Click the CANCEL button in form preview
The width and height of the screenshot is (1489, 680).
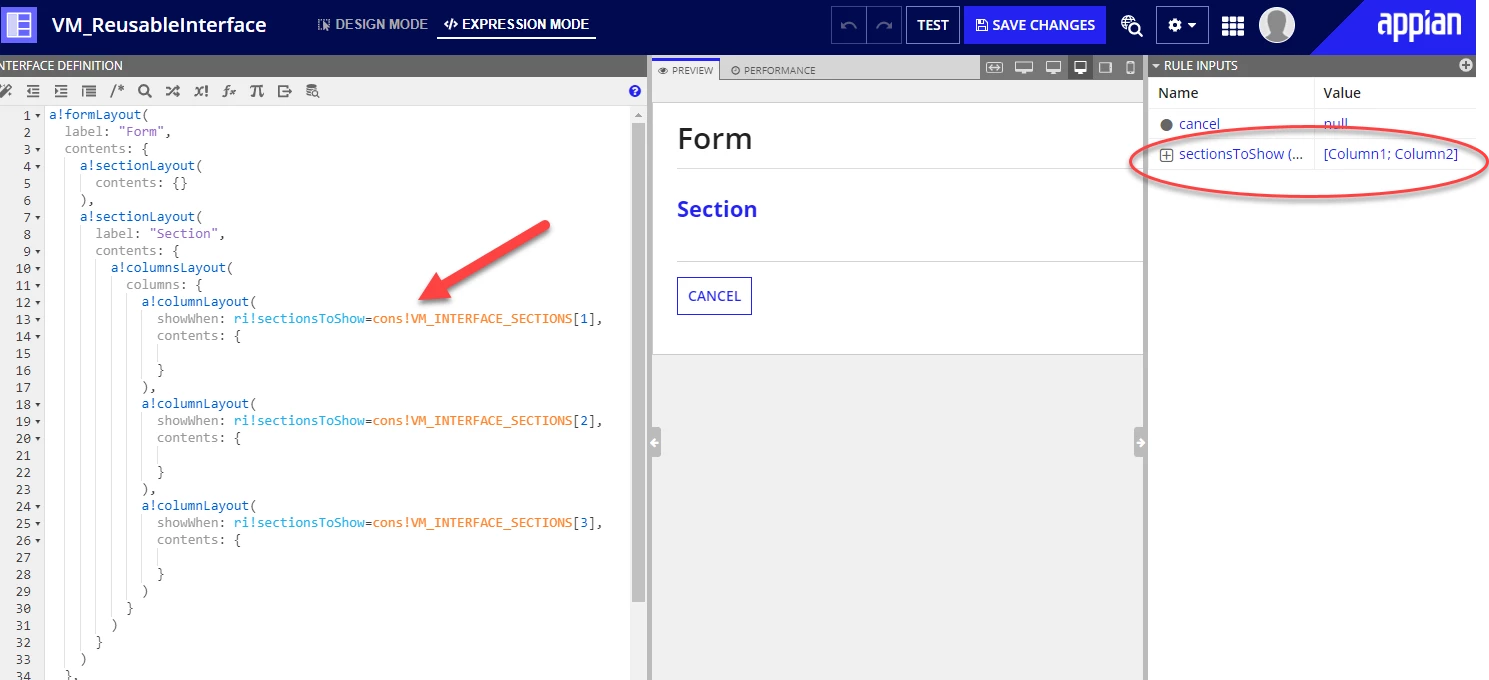714,296
